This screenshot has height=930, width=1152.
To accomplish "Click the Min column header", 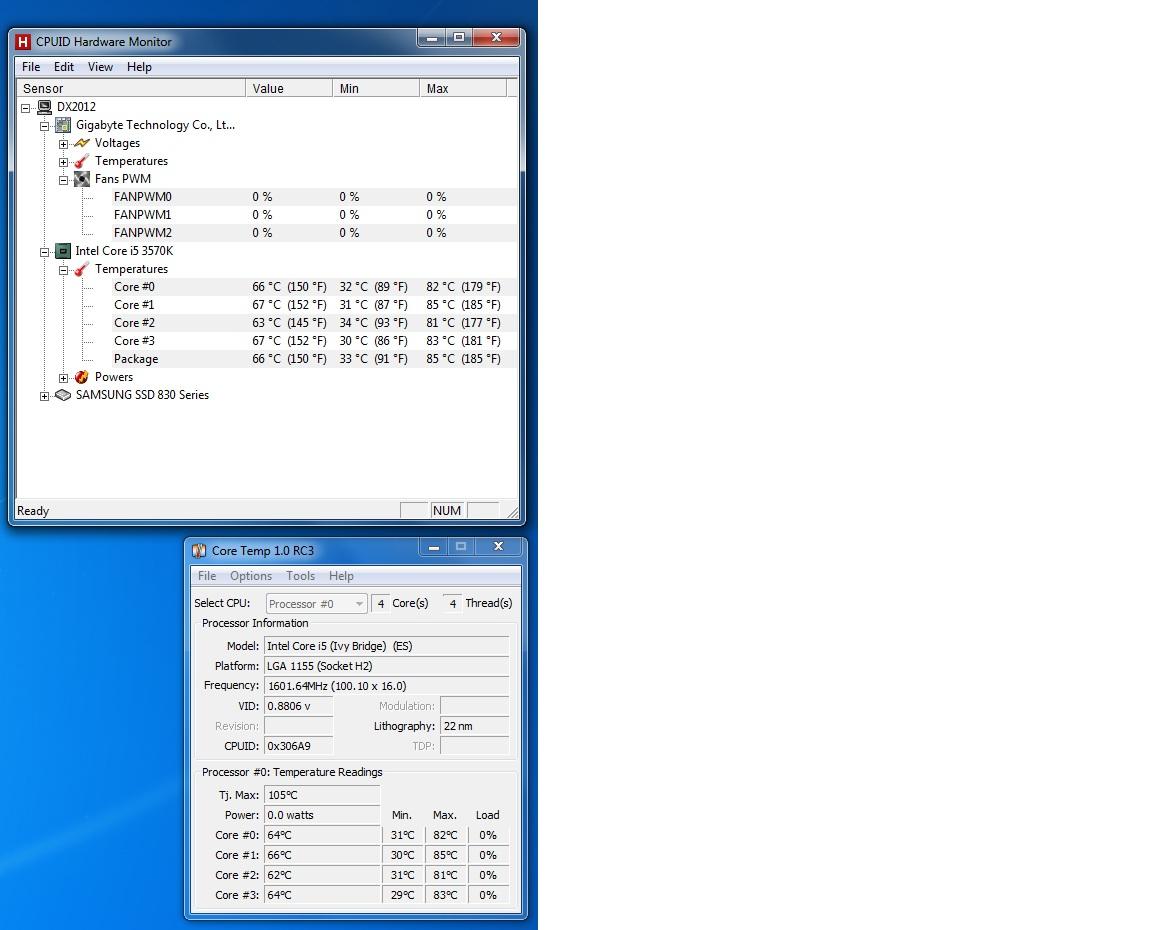I will 375,88.
